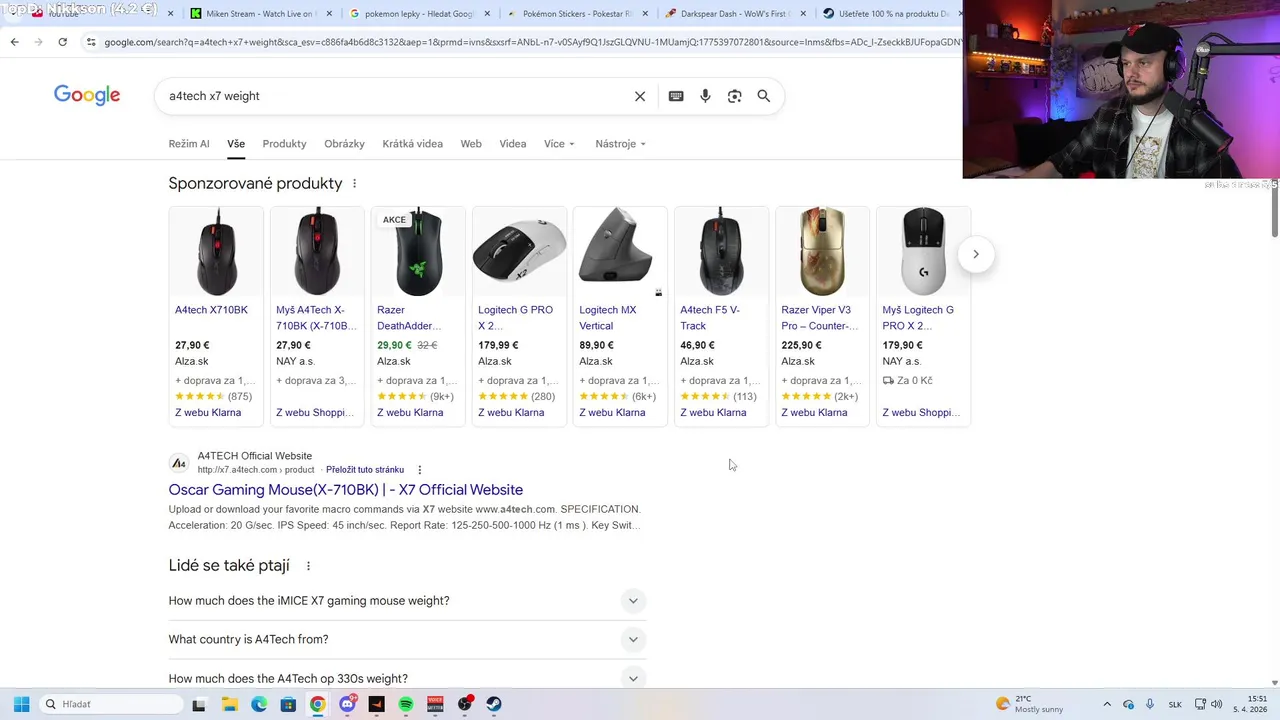View site information icon in address bar
The image size is (1280, 720).
click(x=91, y=42)
